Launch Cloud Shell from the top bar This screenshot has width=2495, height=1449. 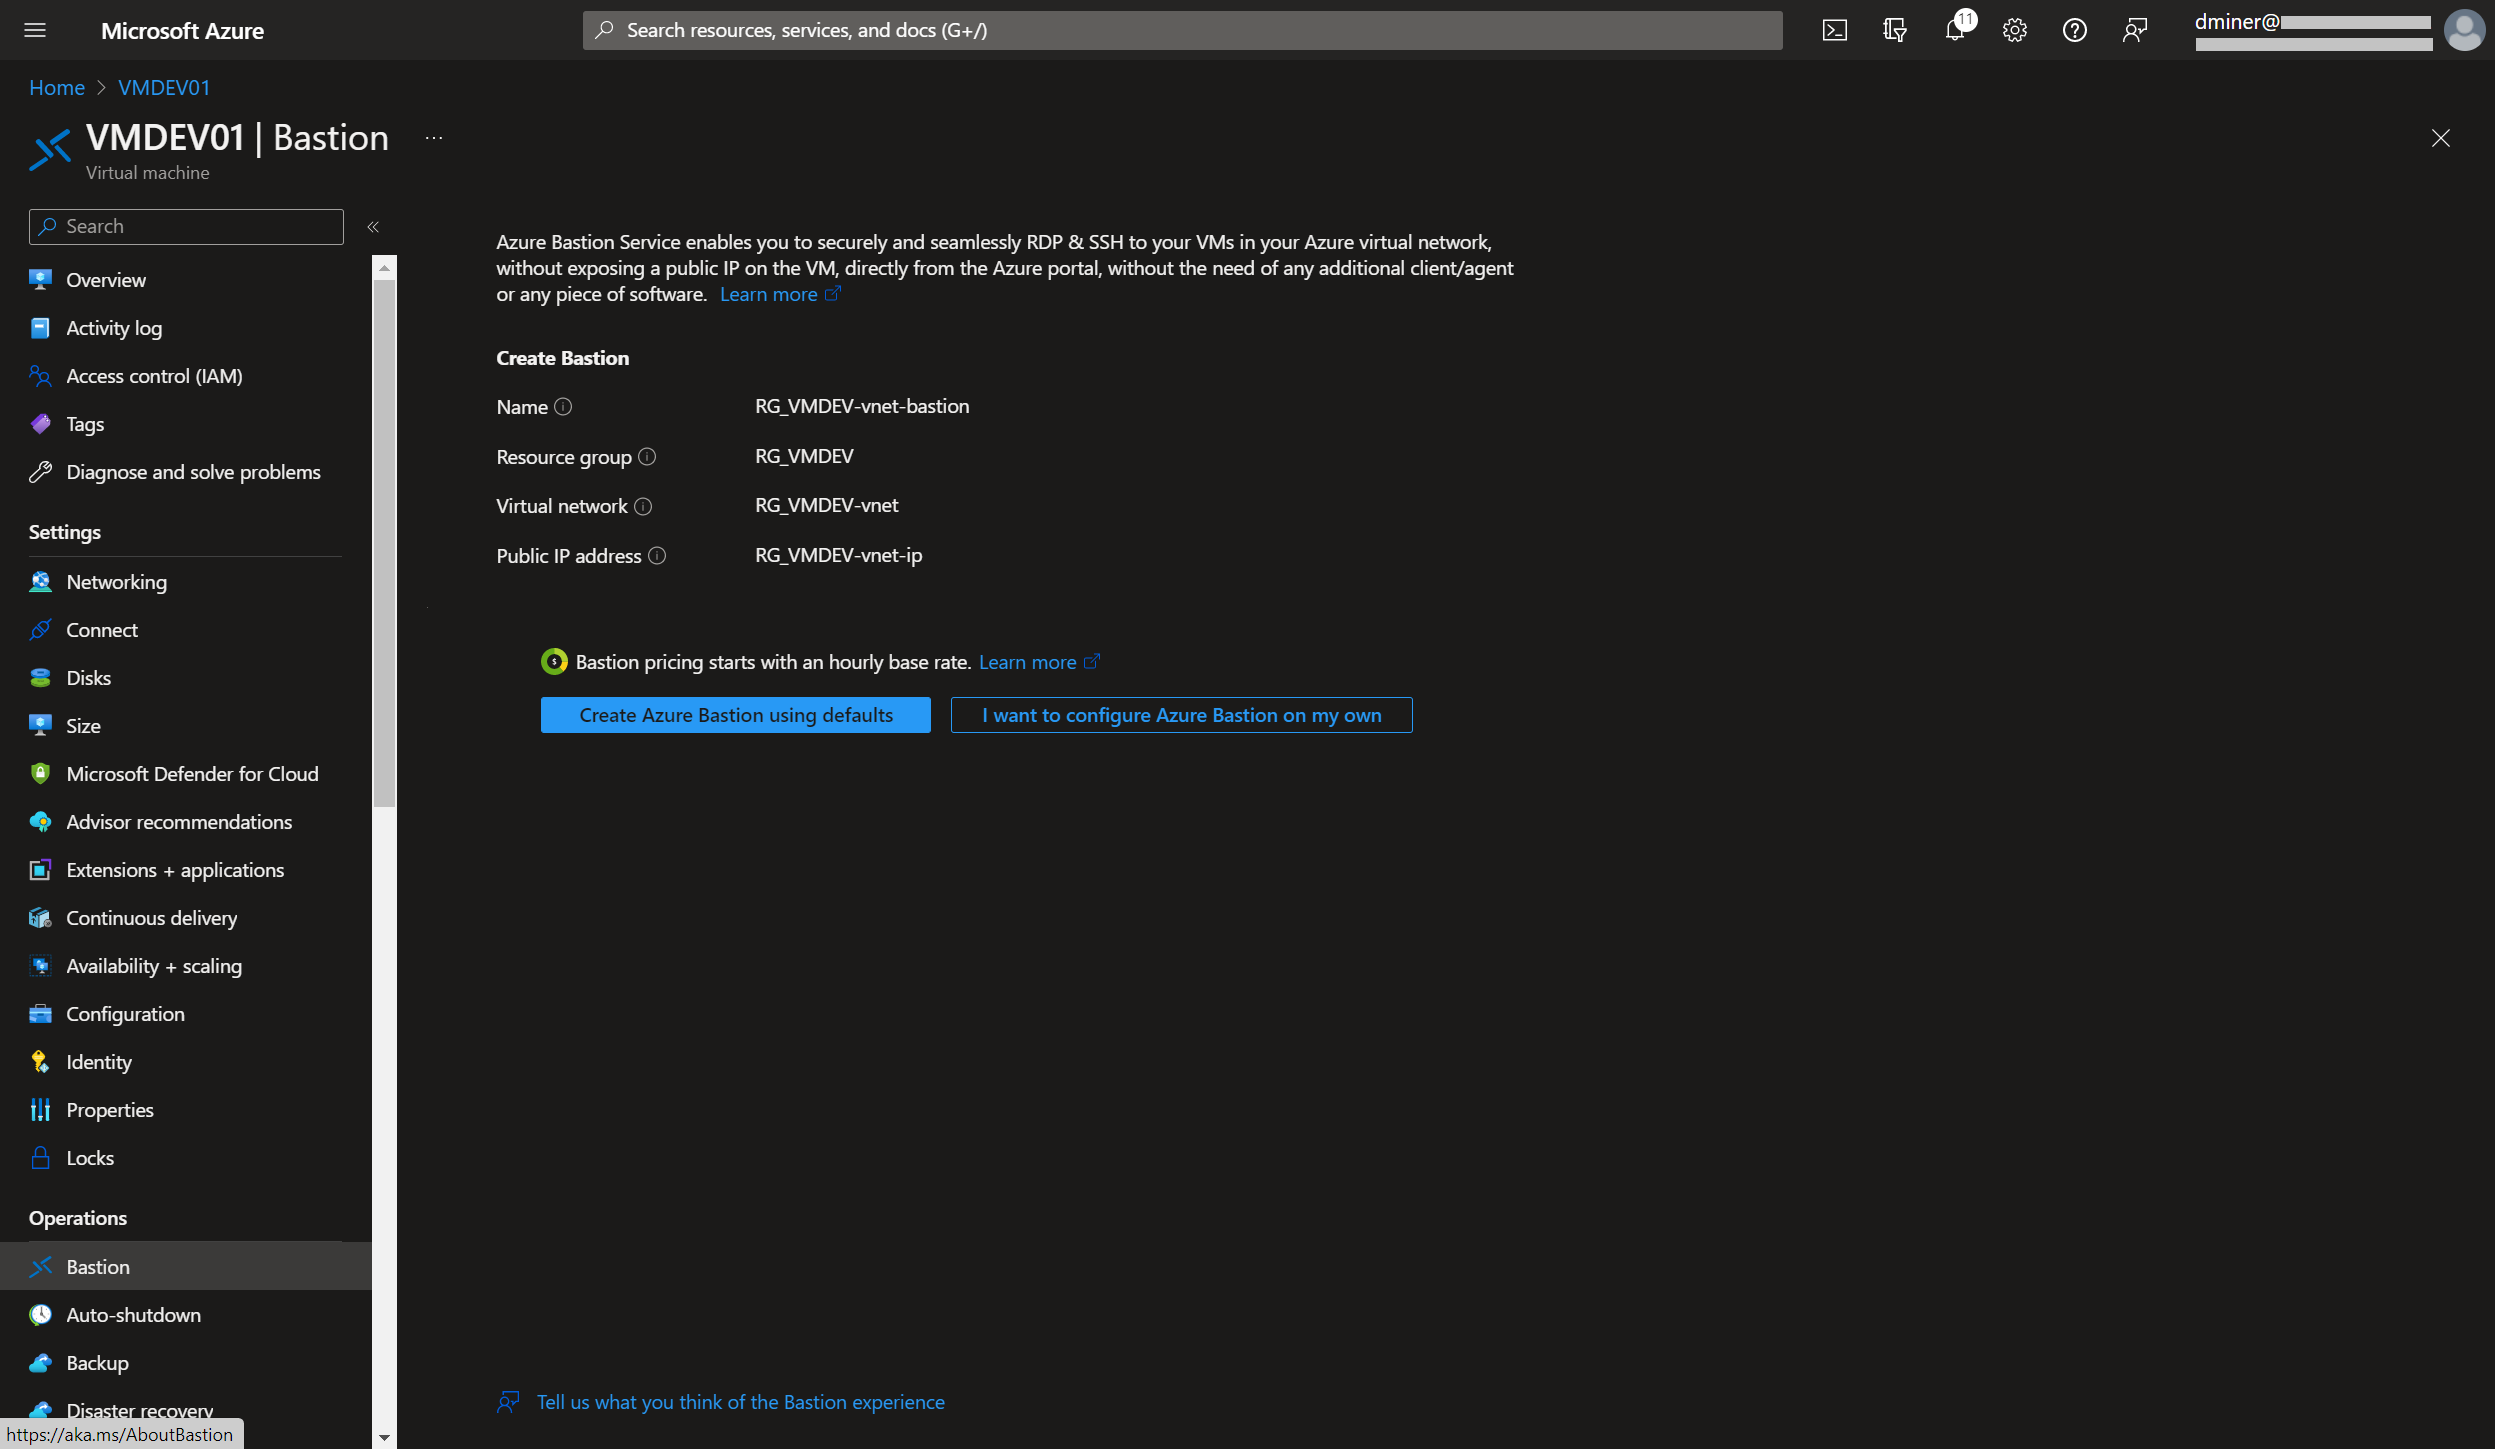click(x=1834, y=30)
